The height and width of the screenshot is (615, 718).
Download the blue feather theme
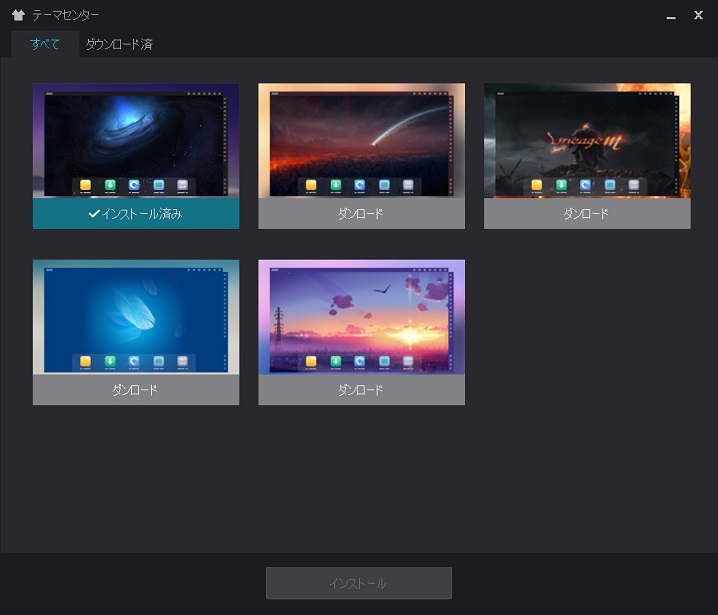click(x=135, y=390)
